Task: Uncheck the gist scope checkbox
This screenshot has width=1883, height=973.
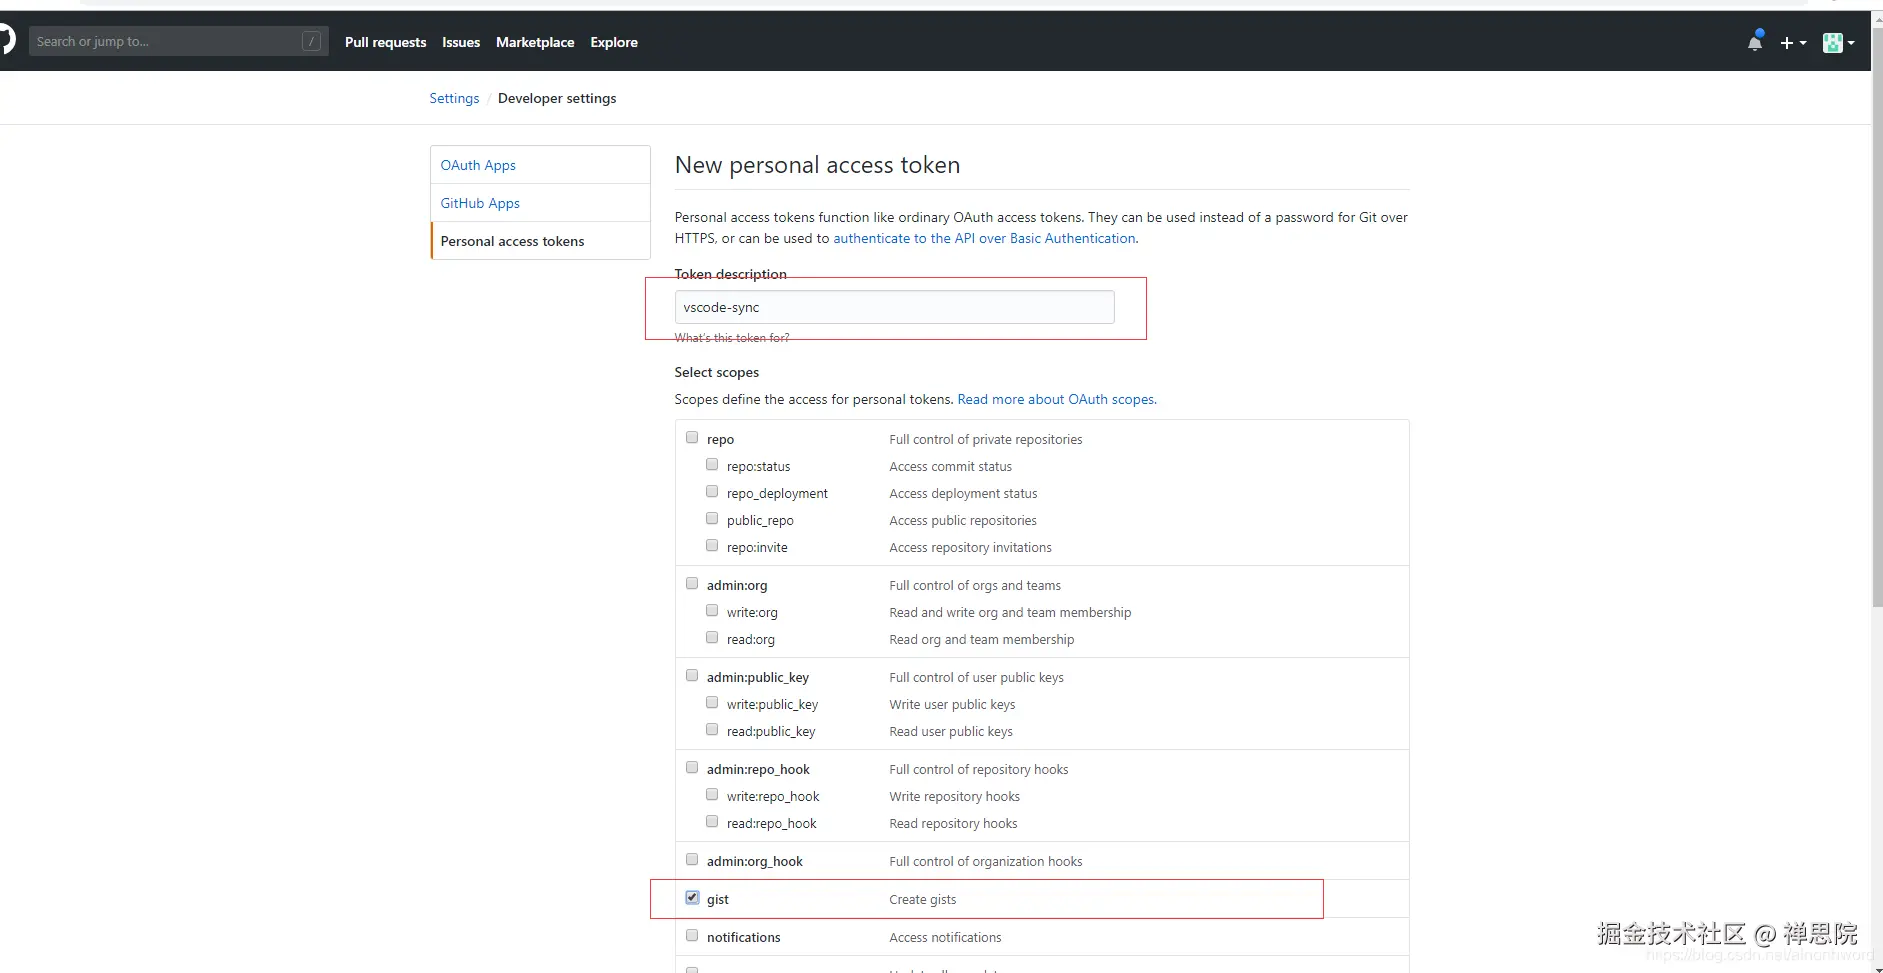Action: pyautogui.click(x=692, y=897)
